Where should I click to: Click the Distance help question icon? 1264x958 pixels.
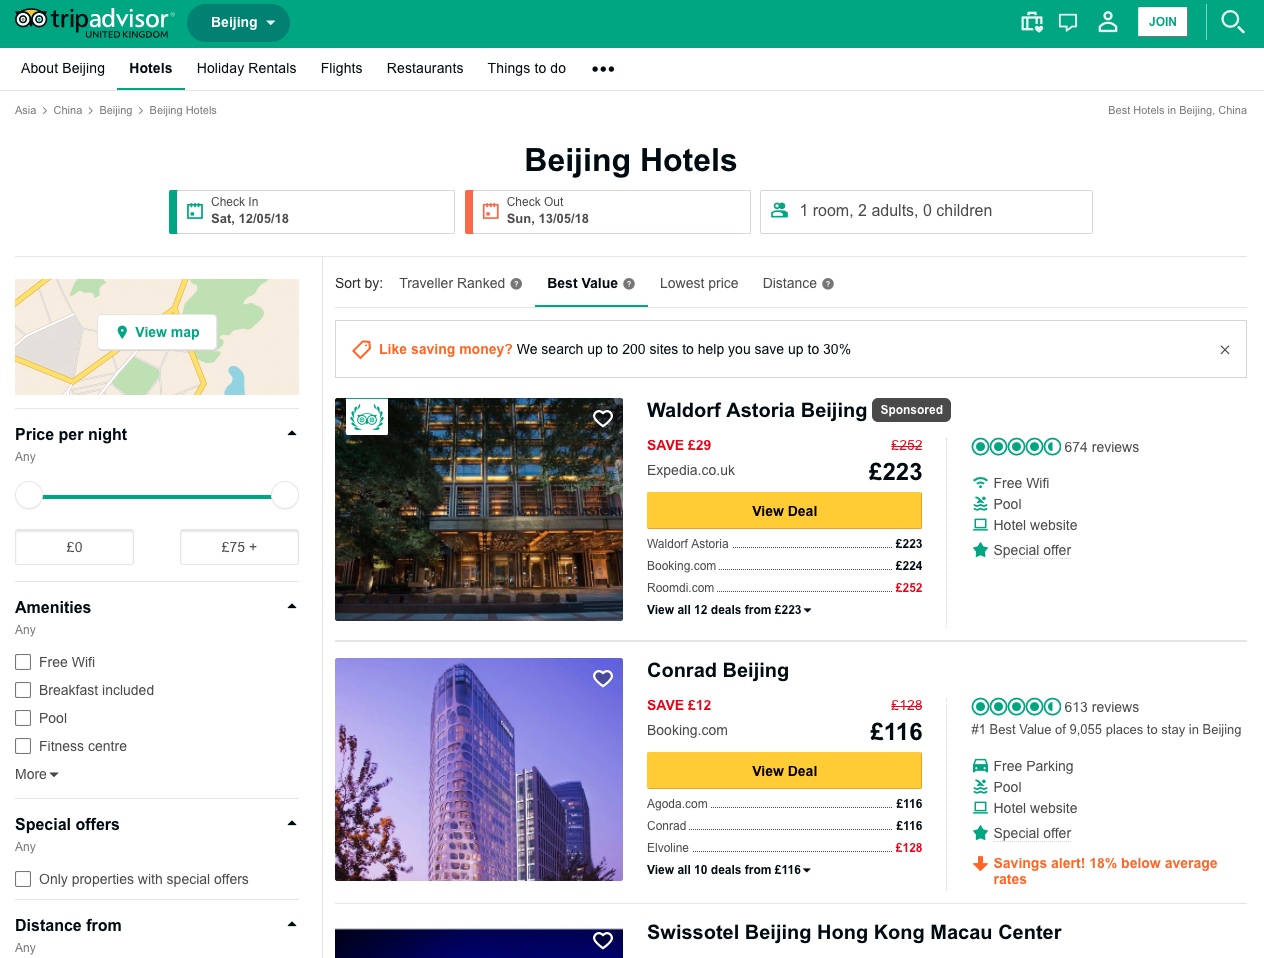coord(828,284)
